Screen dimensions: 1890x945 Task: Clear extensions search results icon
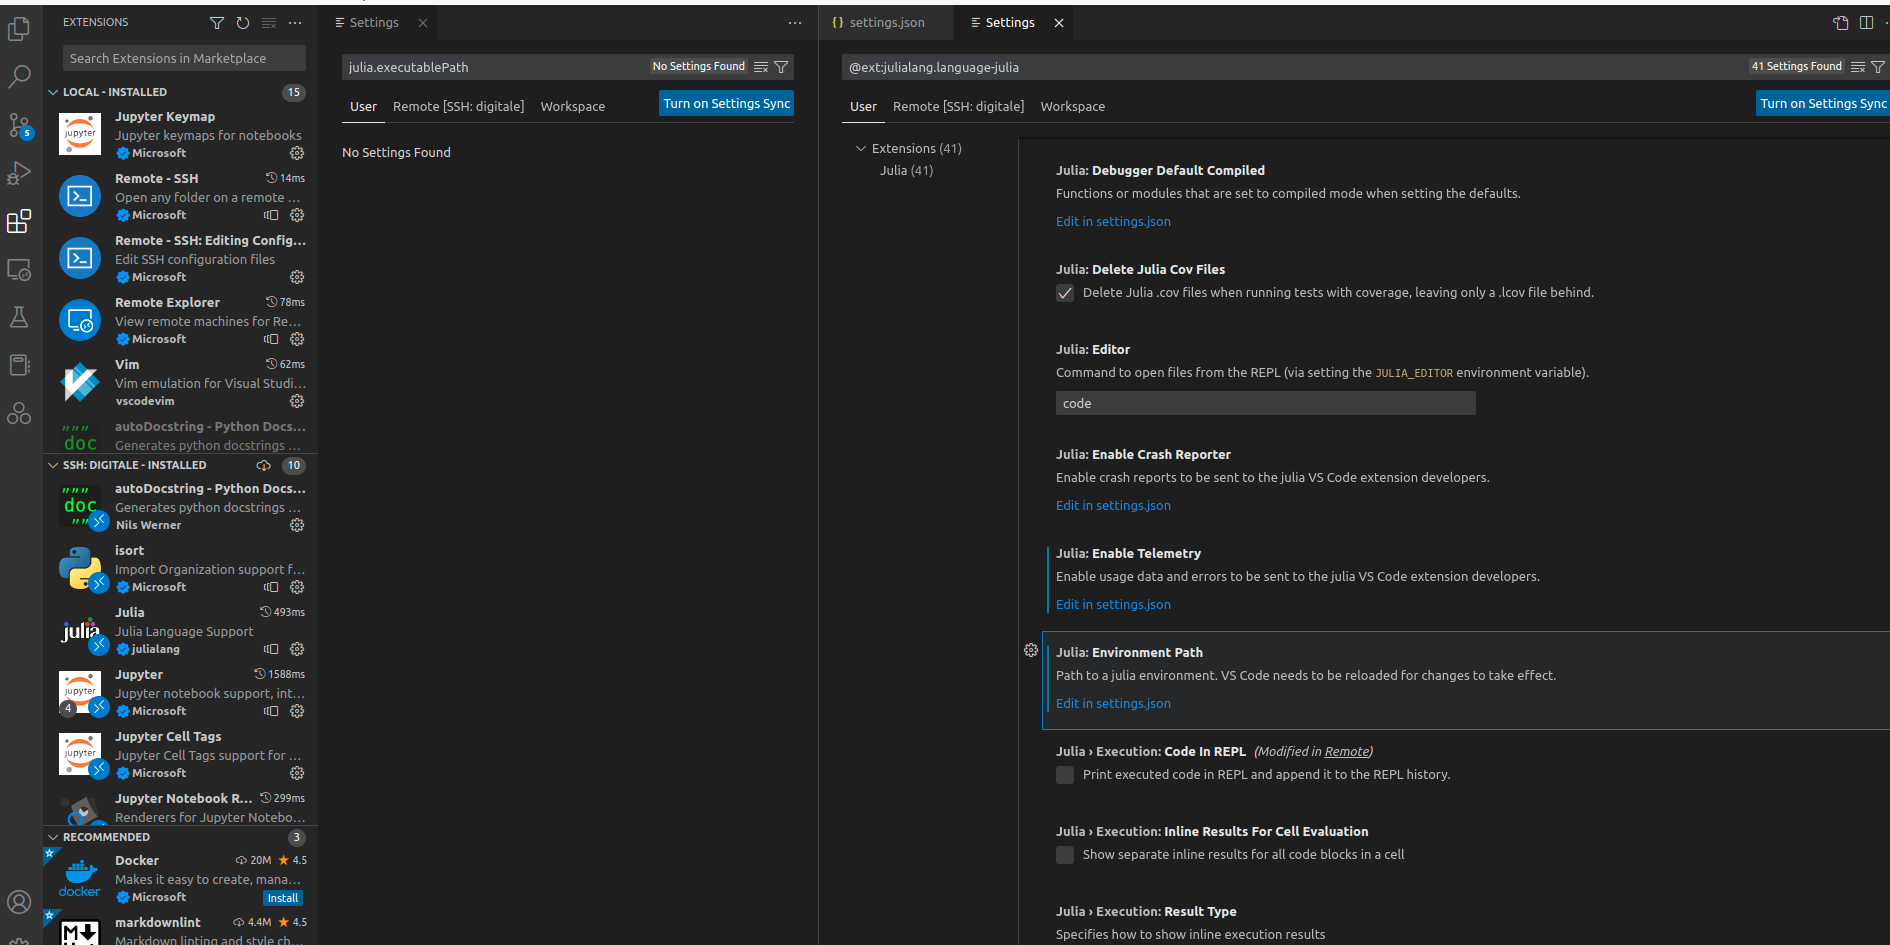click(269, 22)
